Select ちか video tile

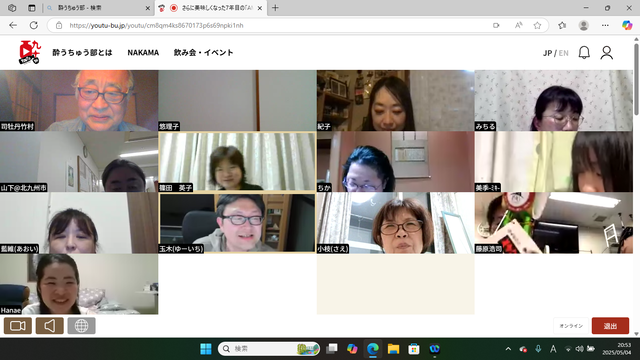coord(396,162)
